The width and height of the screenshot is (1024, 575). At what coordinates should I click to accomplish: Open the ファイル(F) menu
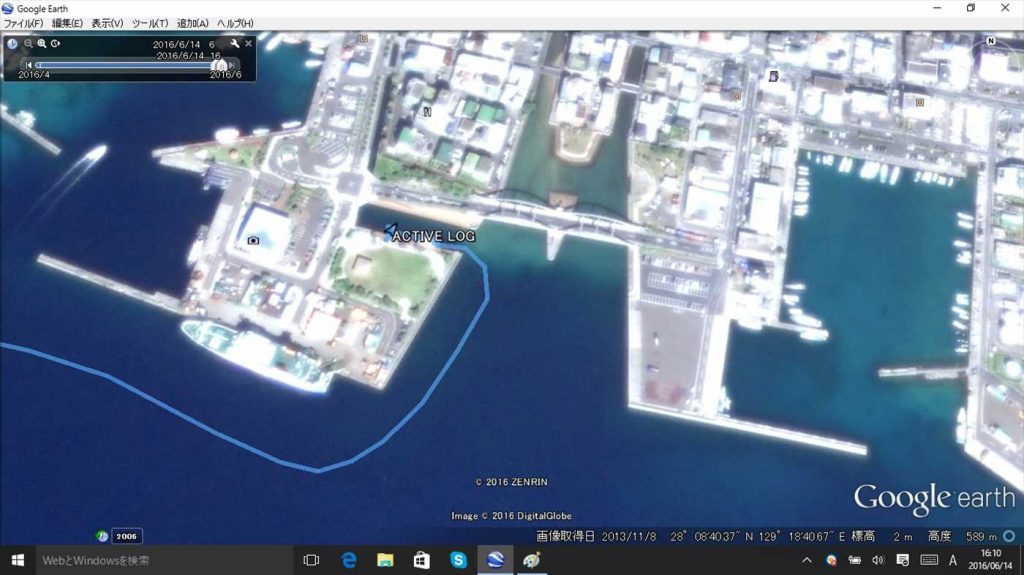point(23,23)
